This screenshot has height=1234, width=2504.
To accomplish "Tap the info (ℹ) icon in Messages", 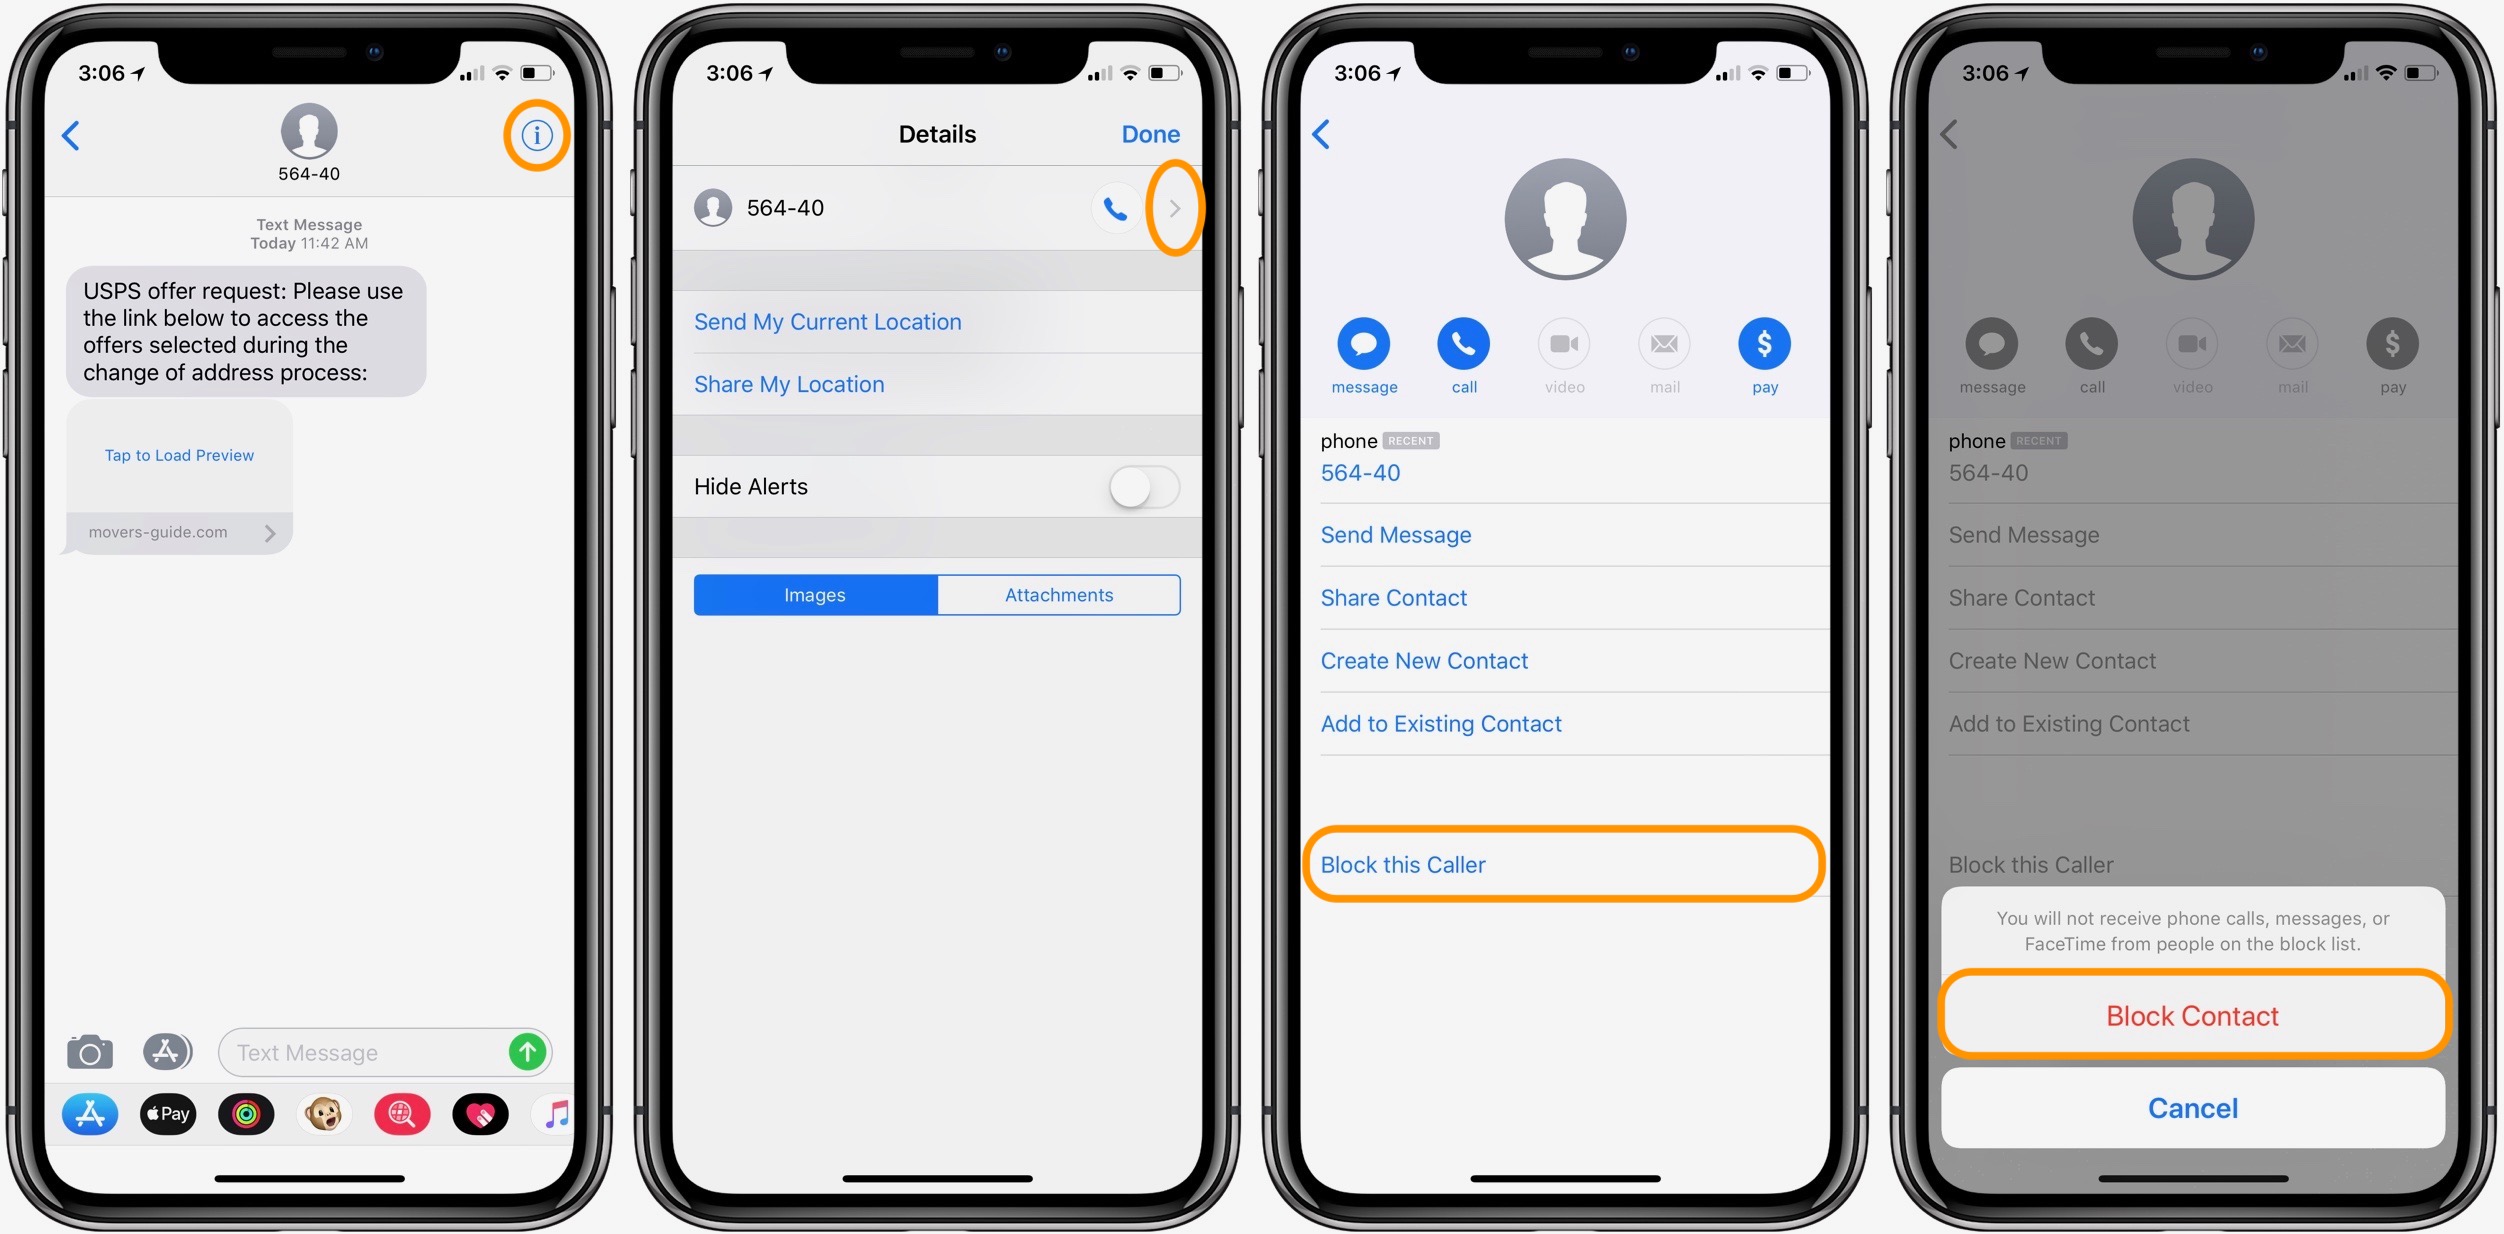I will tap(538, 134).
